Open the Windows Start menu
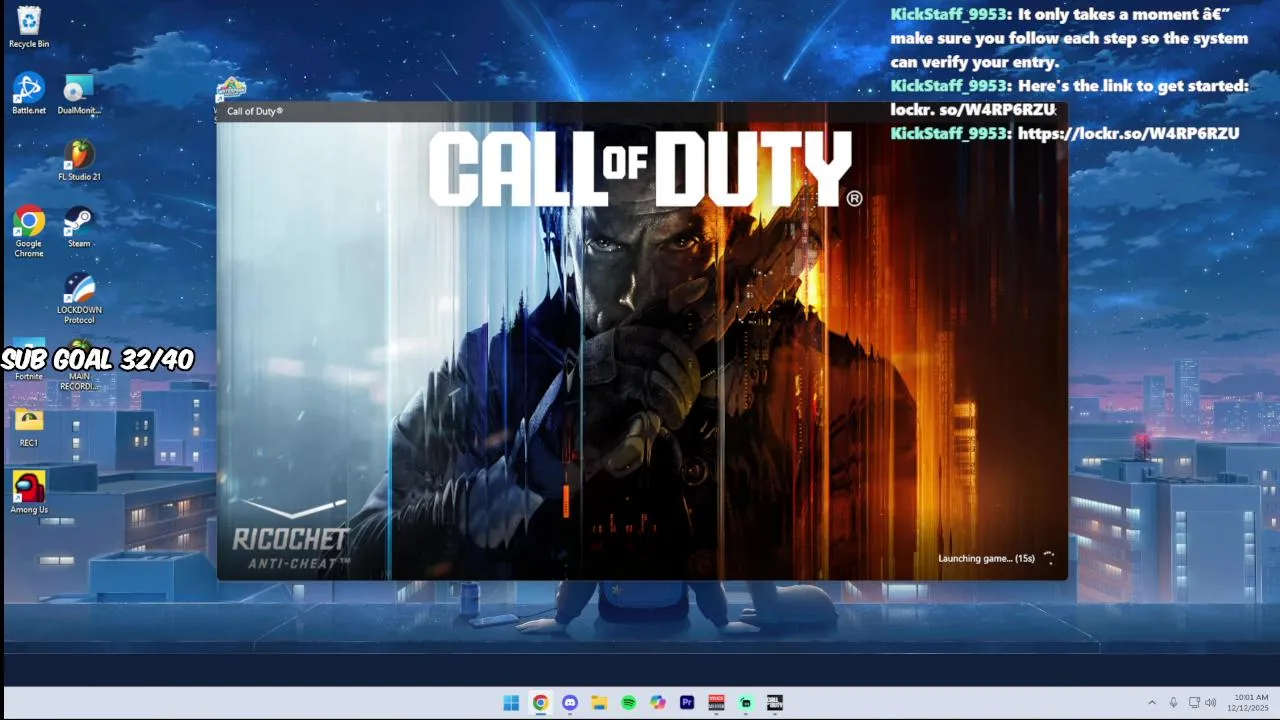 click(511, 703)
